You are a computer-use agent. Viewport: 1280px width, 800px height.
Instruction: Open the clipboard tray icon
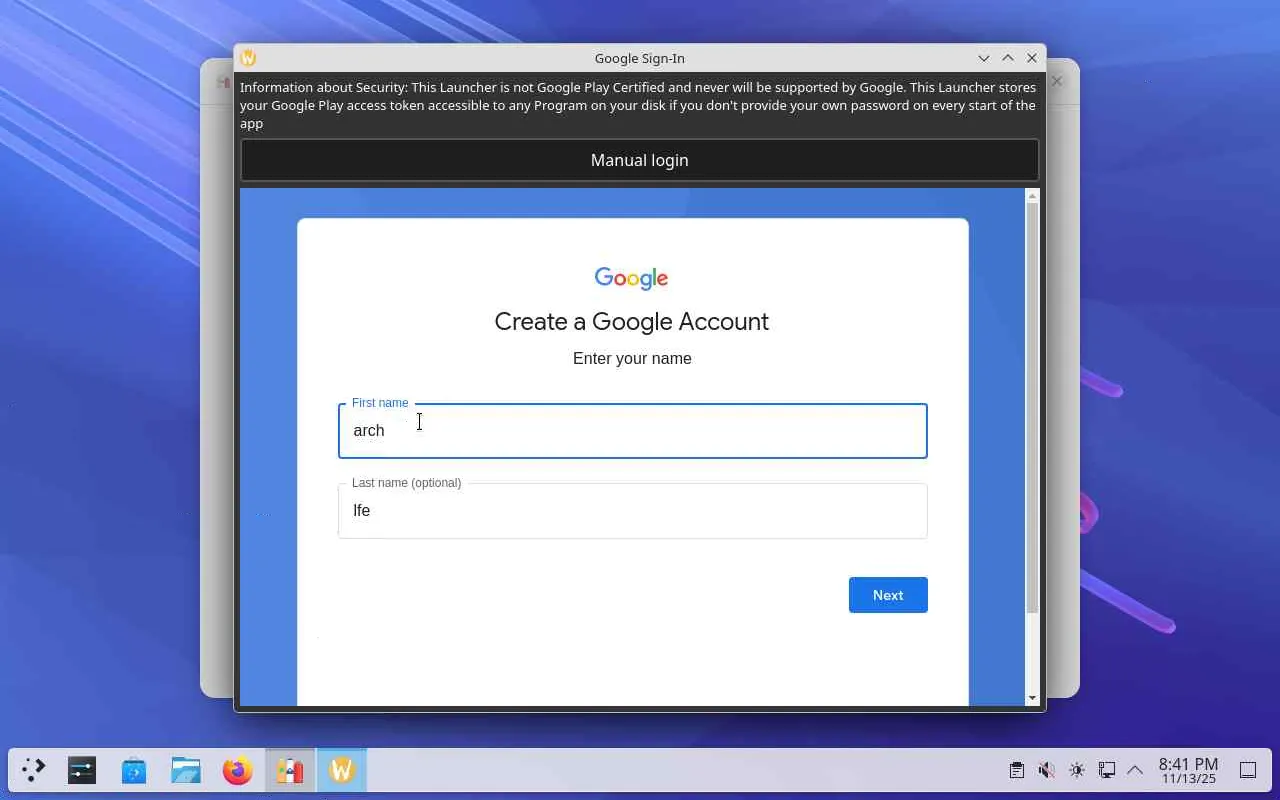1016,770
